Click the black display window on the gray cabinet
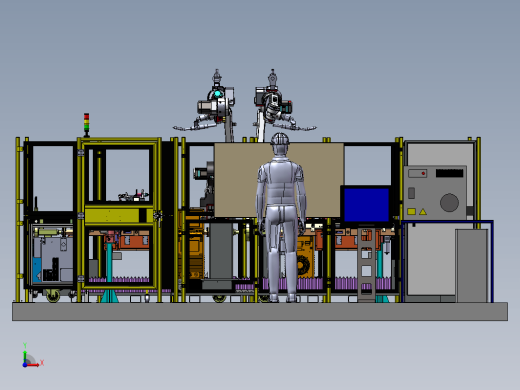The image size is (520, 390). click(449, 173)
